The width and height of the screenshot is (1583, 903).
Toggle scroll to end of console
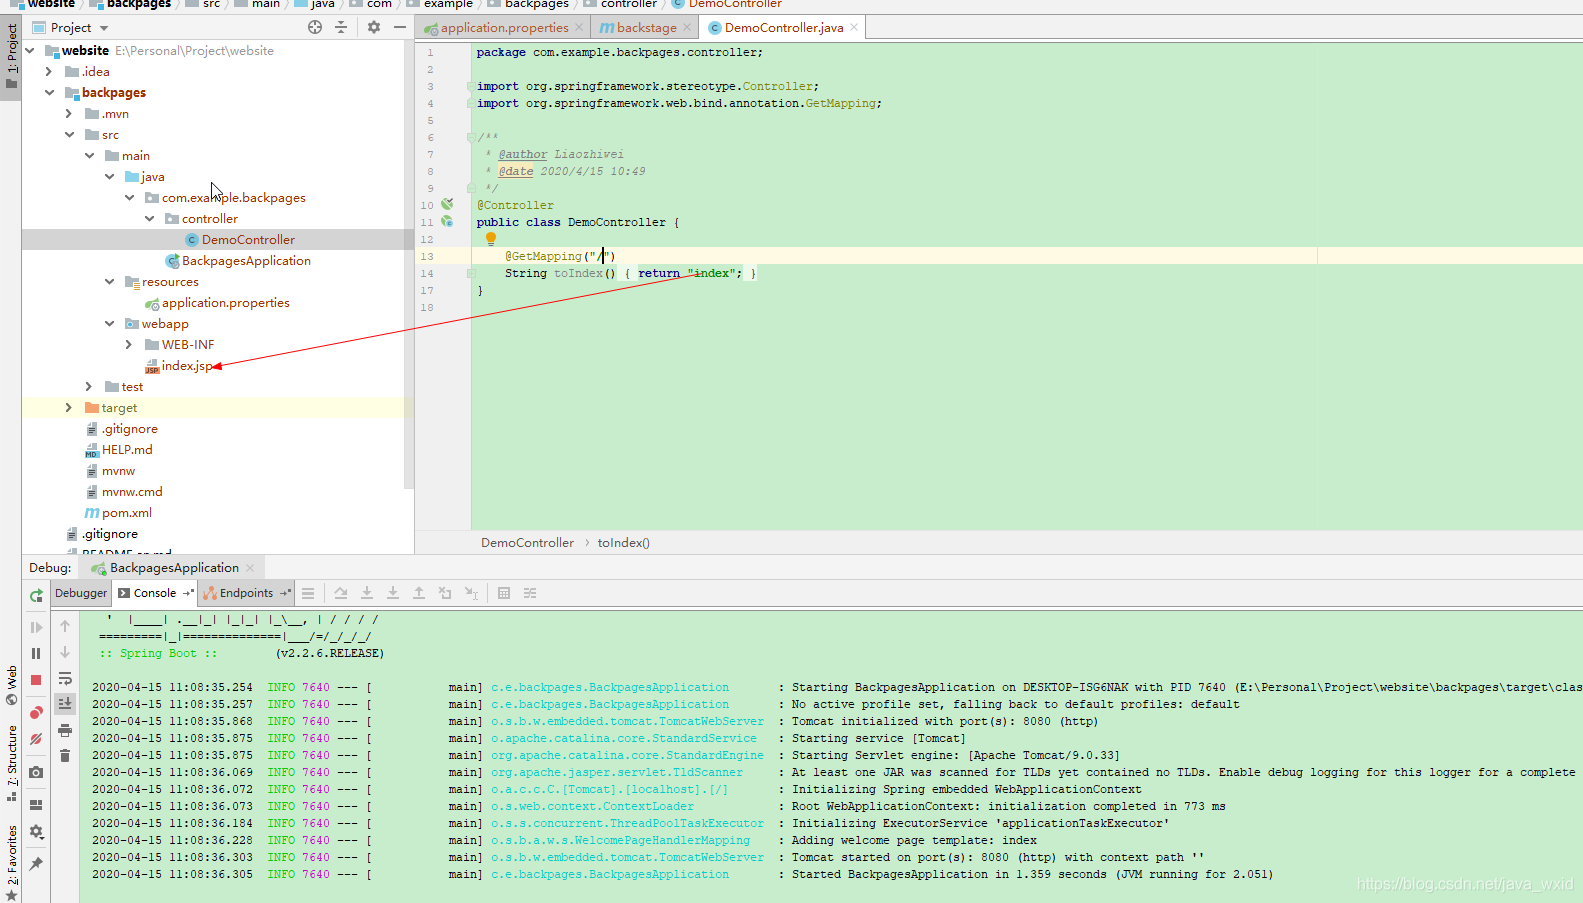point(65,704)
